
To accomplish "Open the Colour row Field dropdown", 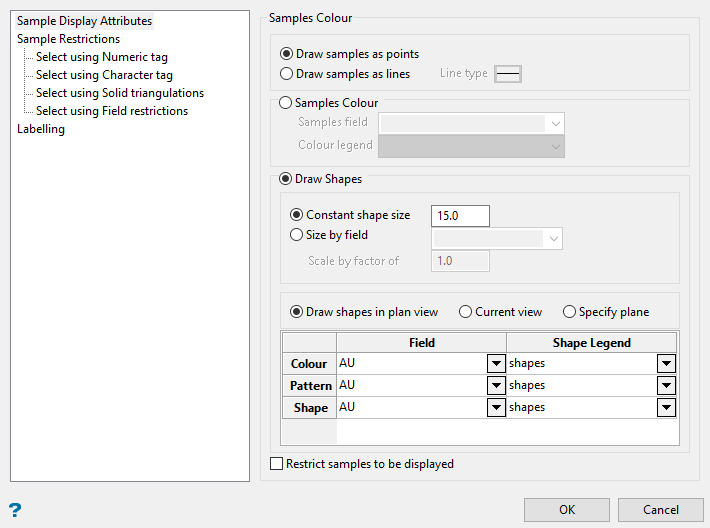I will click(496, 364).
